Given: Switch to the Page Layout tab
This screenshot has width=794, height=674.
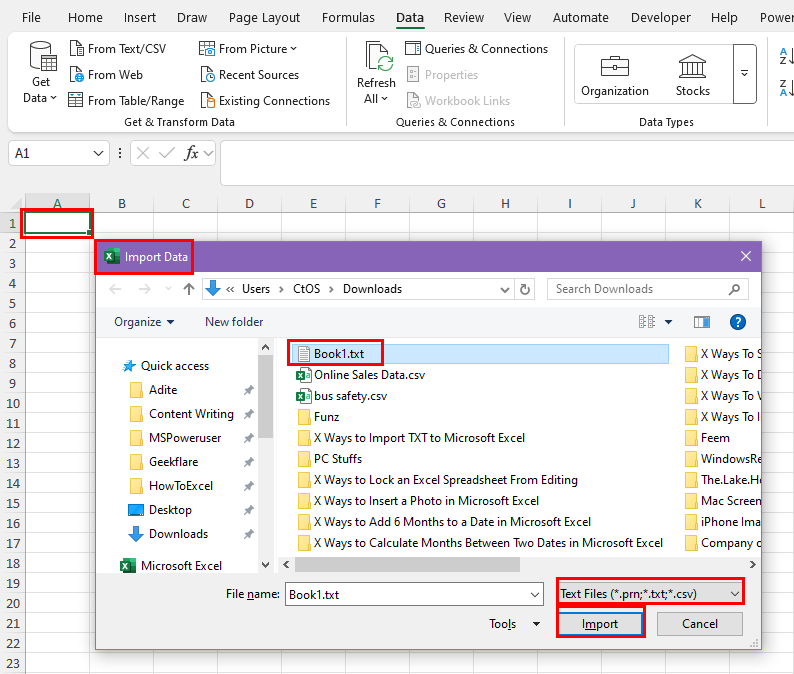Looking at the screenshot, I should [x=264, y=18].
